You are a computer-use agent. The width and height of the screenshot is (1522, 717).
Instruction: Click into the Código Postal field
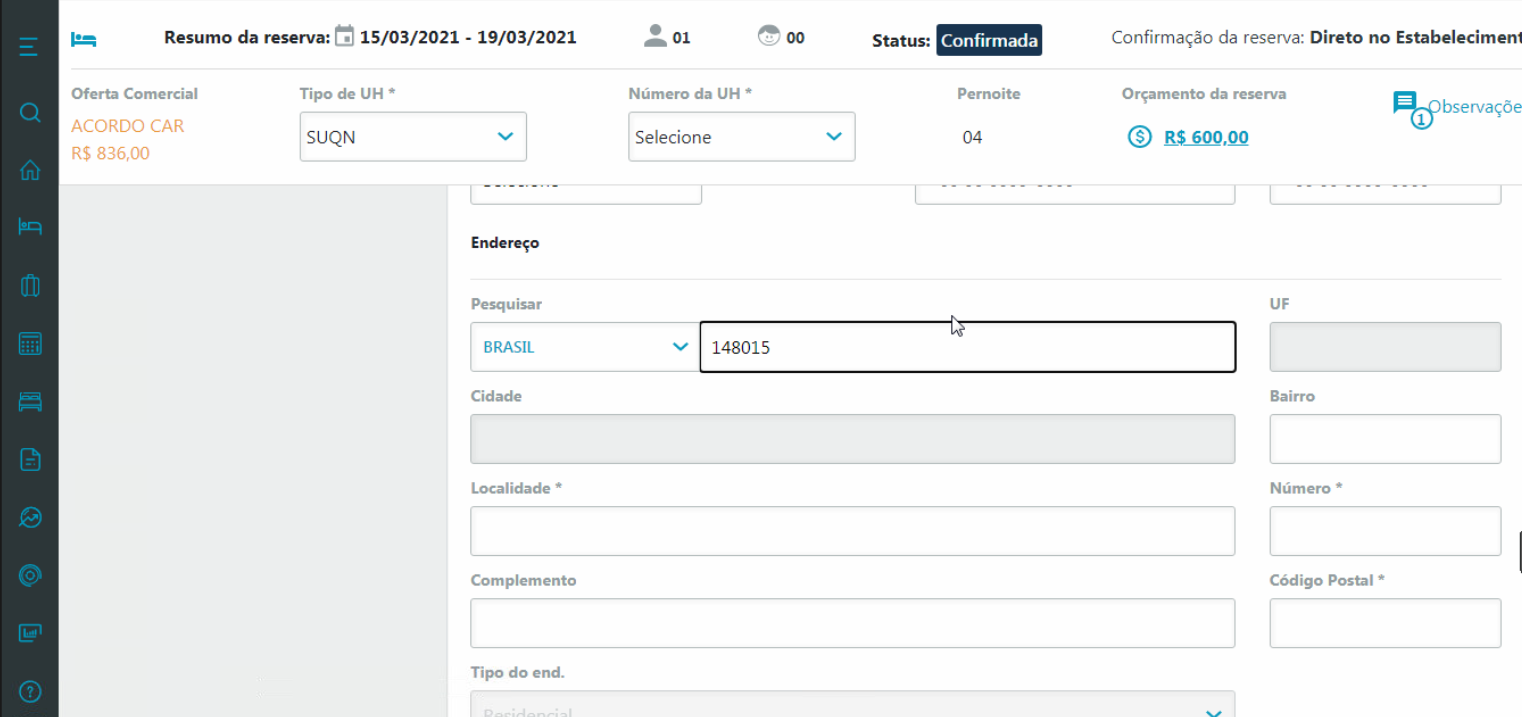[1385, 623]
